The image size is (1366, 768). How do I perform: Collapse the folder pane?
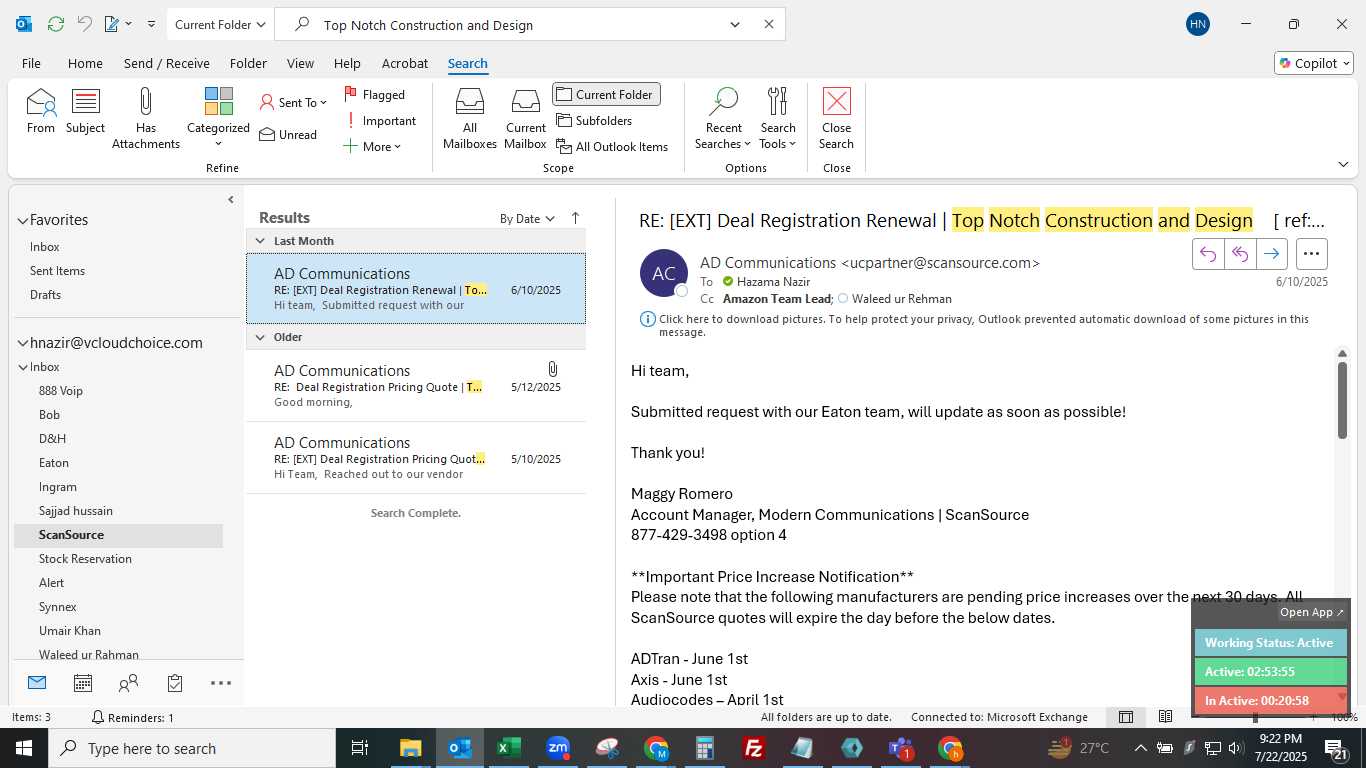coord(231,199)
